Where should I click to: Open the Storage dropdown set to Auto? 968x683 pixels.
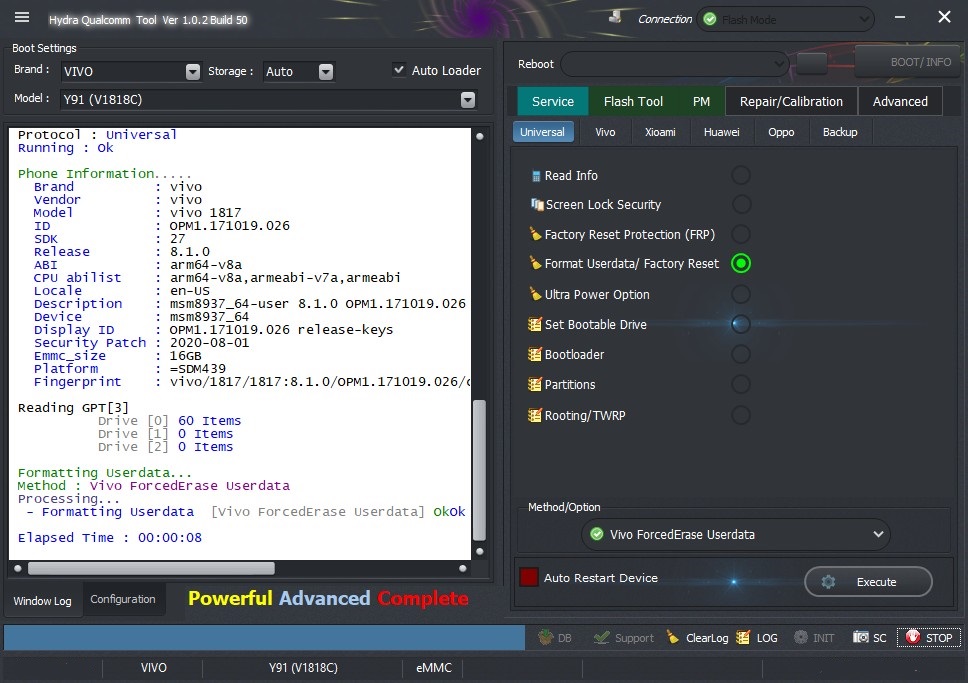(299, 72)
